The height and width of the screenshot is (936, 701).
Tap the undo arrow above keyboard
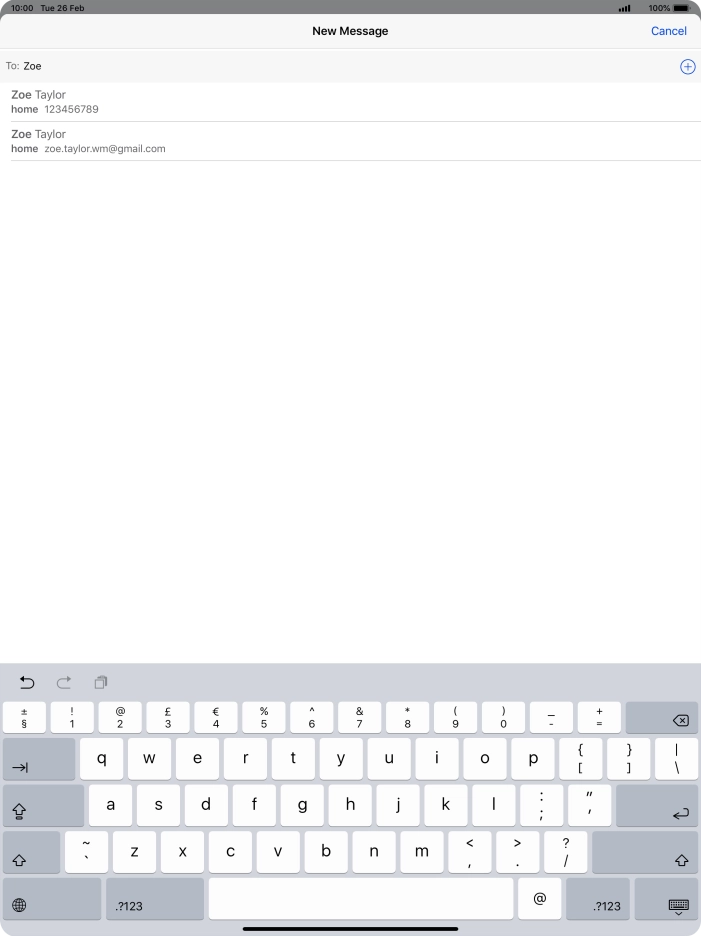click(27, 683)
